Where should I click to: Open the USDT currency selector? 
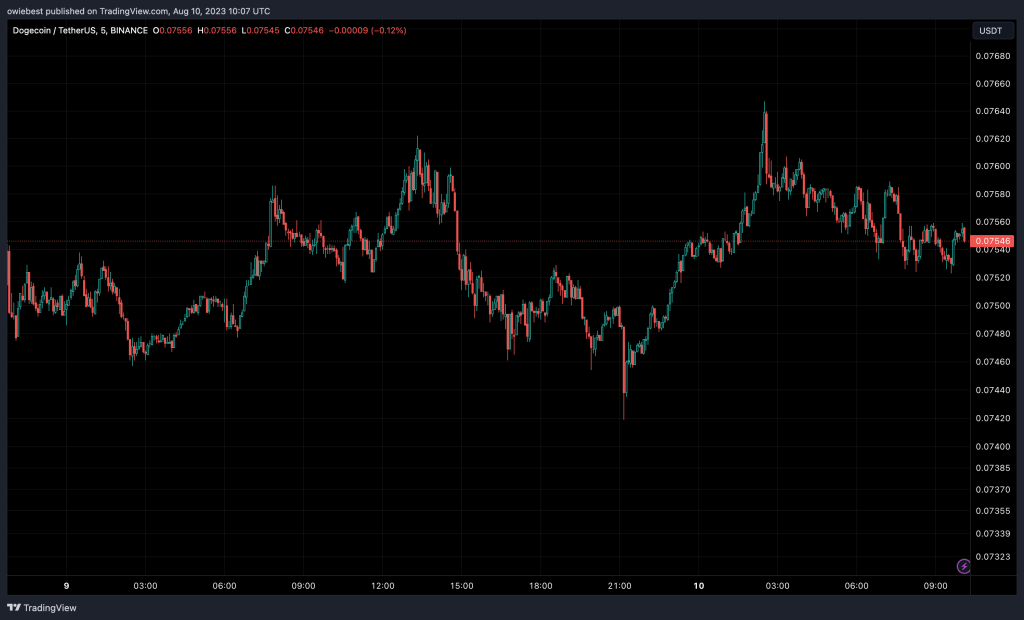pyautogui.click(x=990, y=31)
